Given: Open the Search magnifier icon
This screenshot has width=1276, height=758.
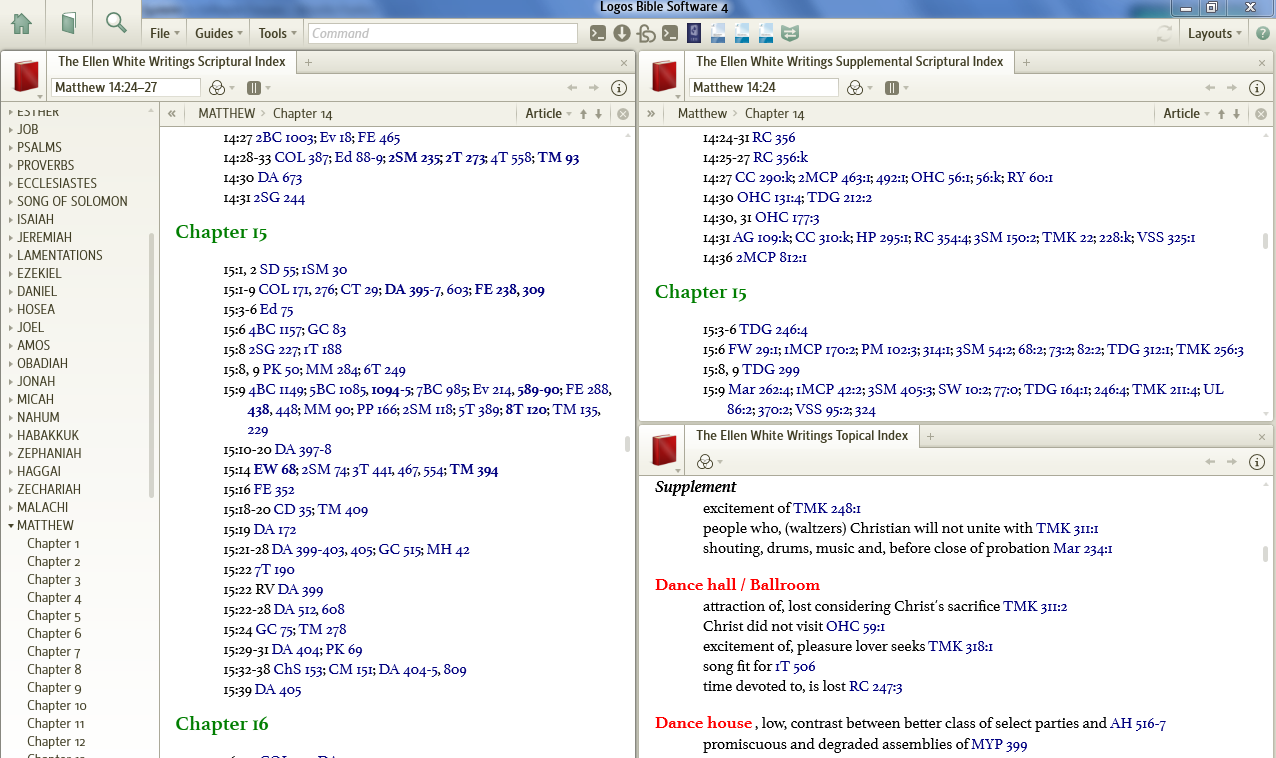Looking at the screenshot, I should coord(116,22).
